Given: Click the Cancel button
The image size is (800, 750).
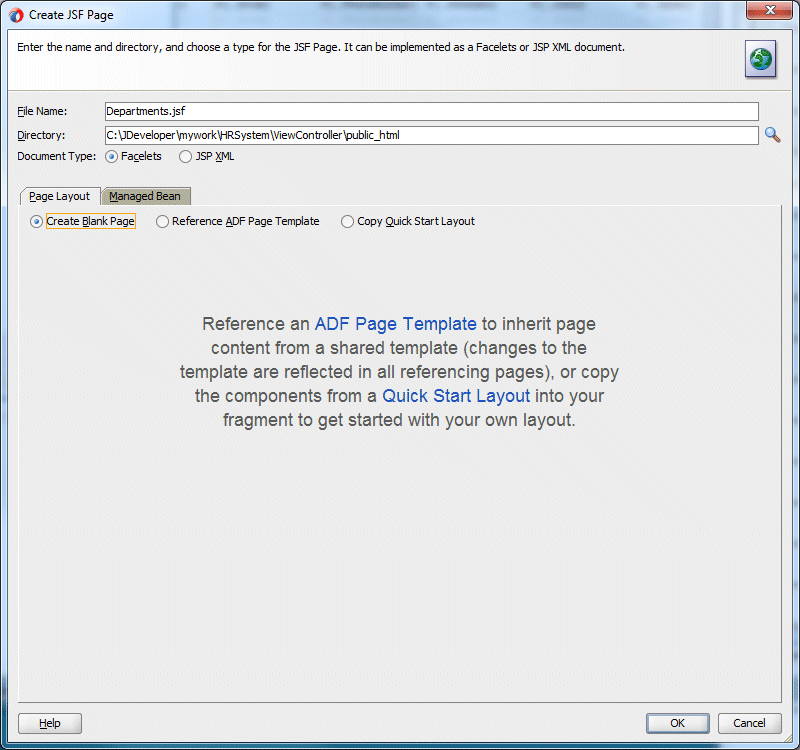Looking at the screenshot, I should (749, 723).
